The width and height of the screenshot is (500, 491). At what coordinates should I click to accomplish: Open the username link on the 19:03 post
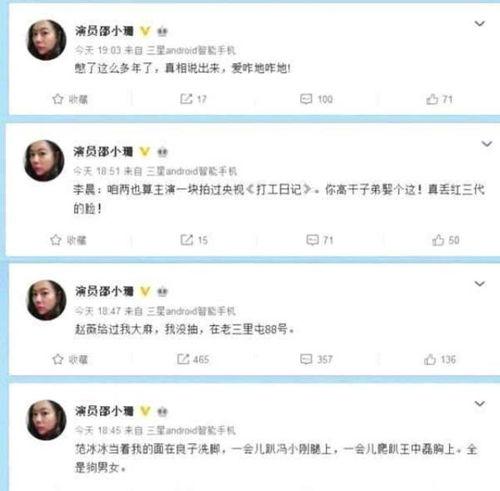[104, 31]
